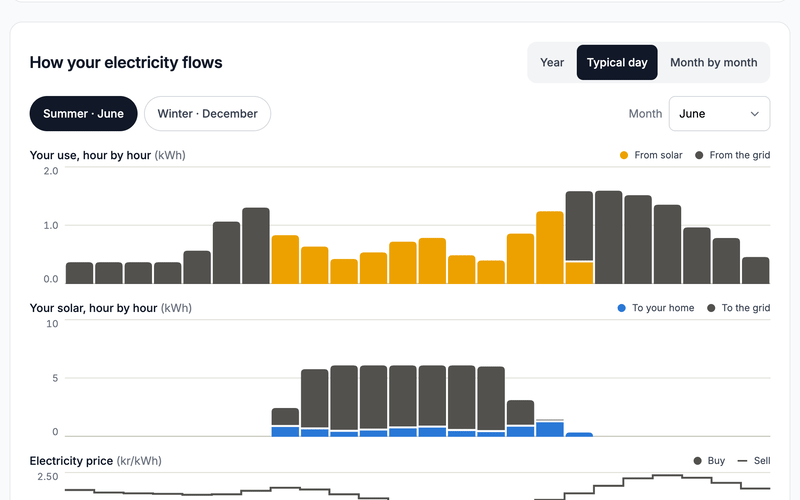Click the Sell legend line marker

tap(742, 461)
